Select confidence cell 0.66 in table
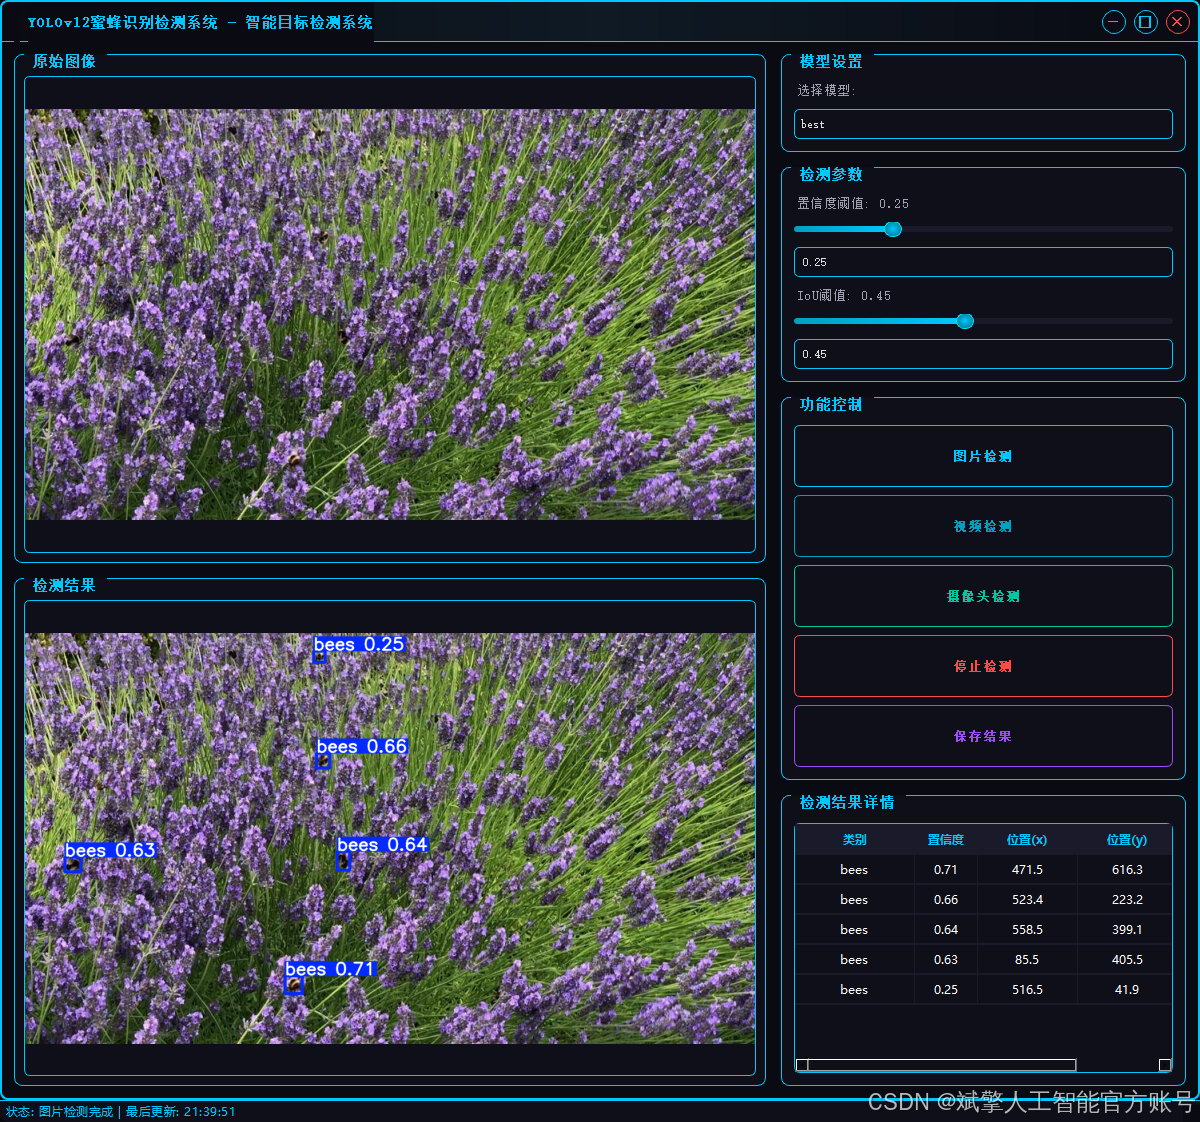Viewport: 1200px width, 1122px height. tap(945, 900)
